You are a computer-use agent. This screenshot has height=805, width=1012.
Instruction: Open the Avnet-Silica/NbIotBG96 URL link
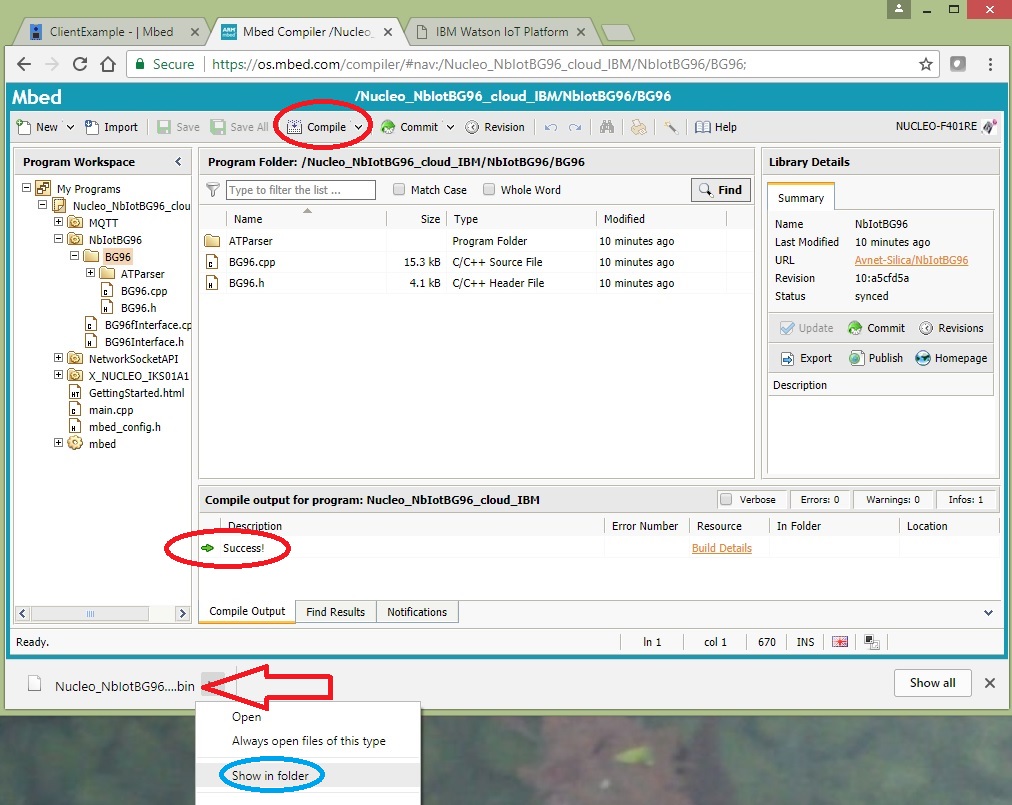point(911,259)
